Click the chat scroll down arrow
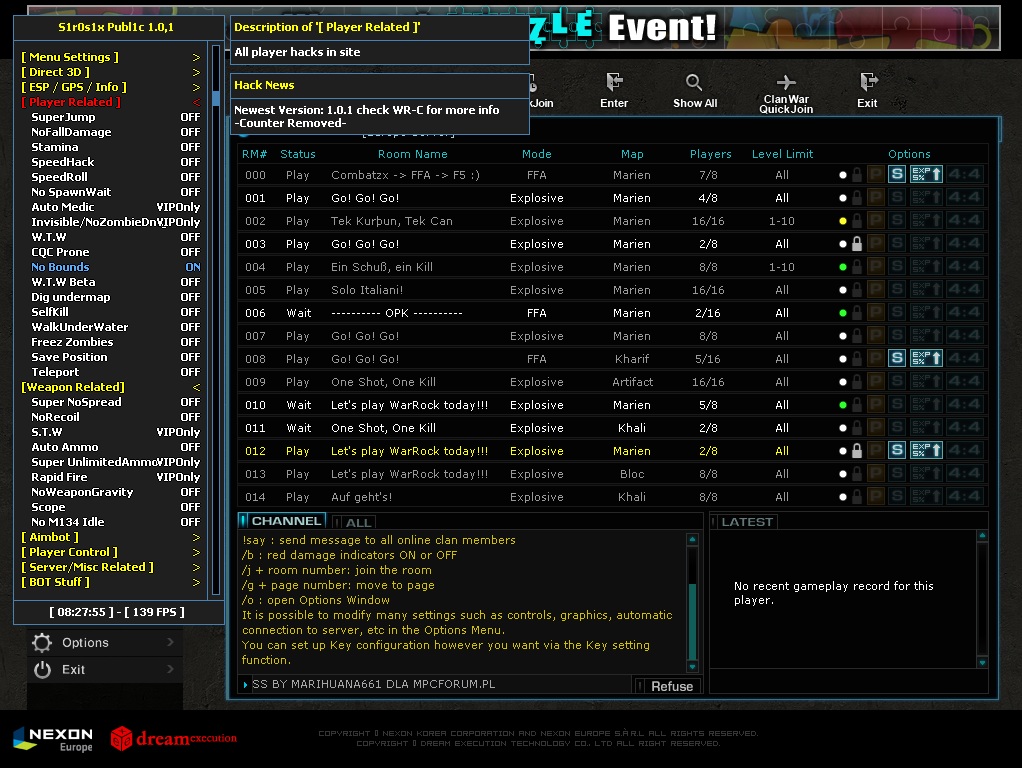 point(692,667)
